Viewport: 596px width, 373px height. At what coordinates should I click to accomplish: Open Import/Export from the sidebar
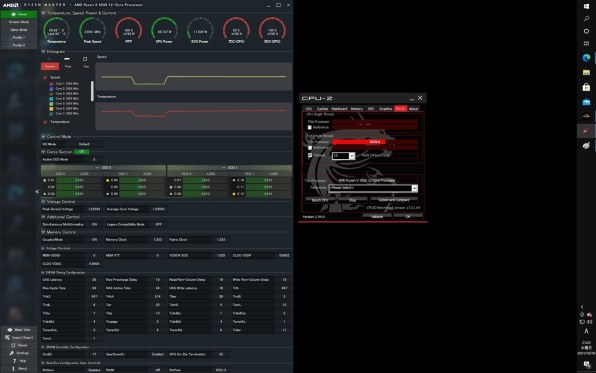pos(19,338)
